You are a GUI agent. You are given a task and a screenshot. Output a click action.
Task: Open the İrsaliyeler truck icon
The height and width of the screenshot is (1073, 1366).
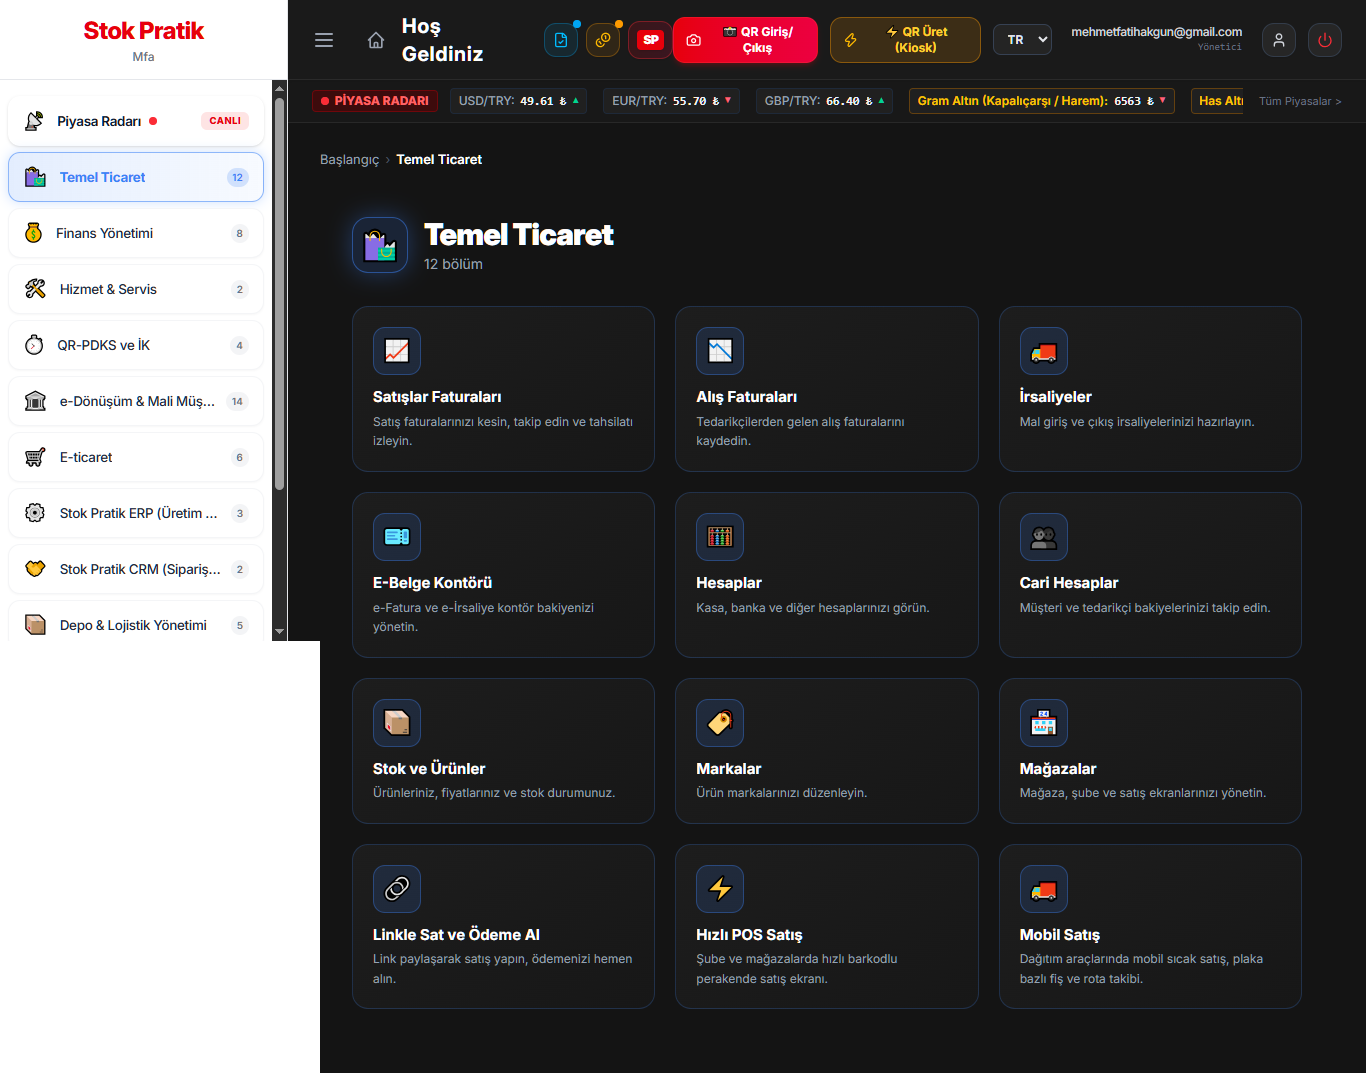click(x=1044, y=351)
